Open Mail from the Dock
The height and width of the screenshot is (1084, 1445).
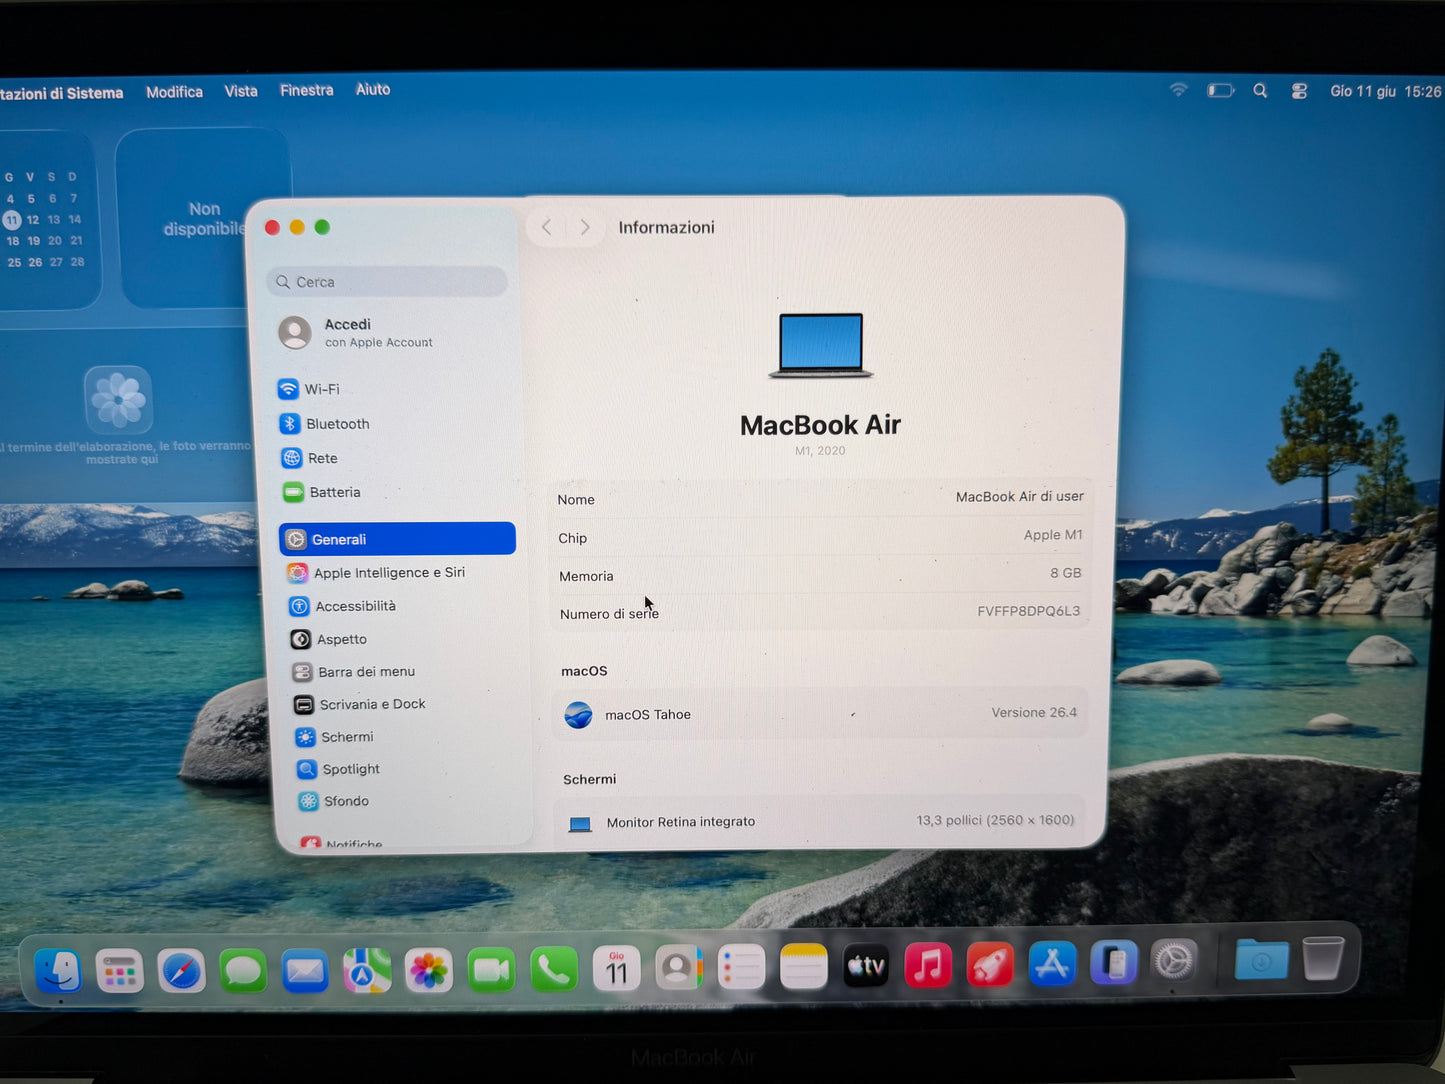(x=305, y=971)
